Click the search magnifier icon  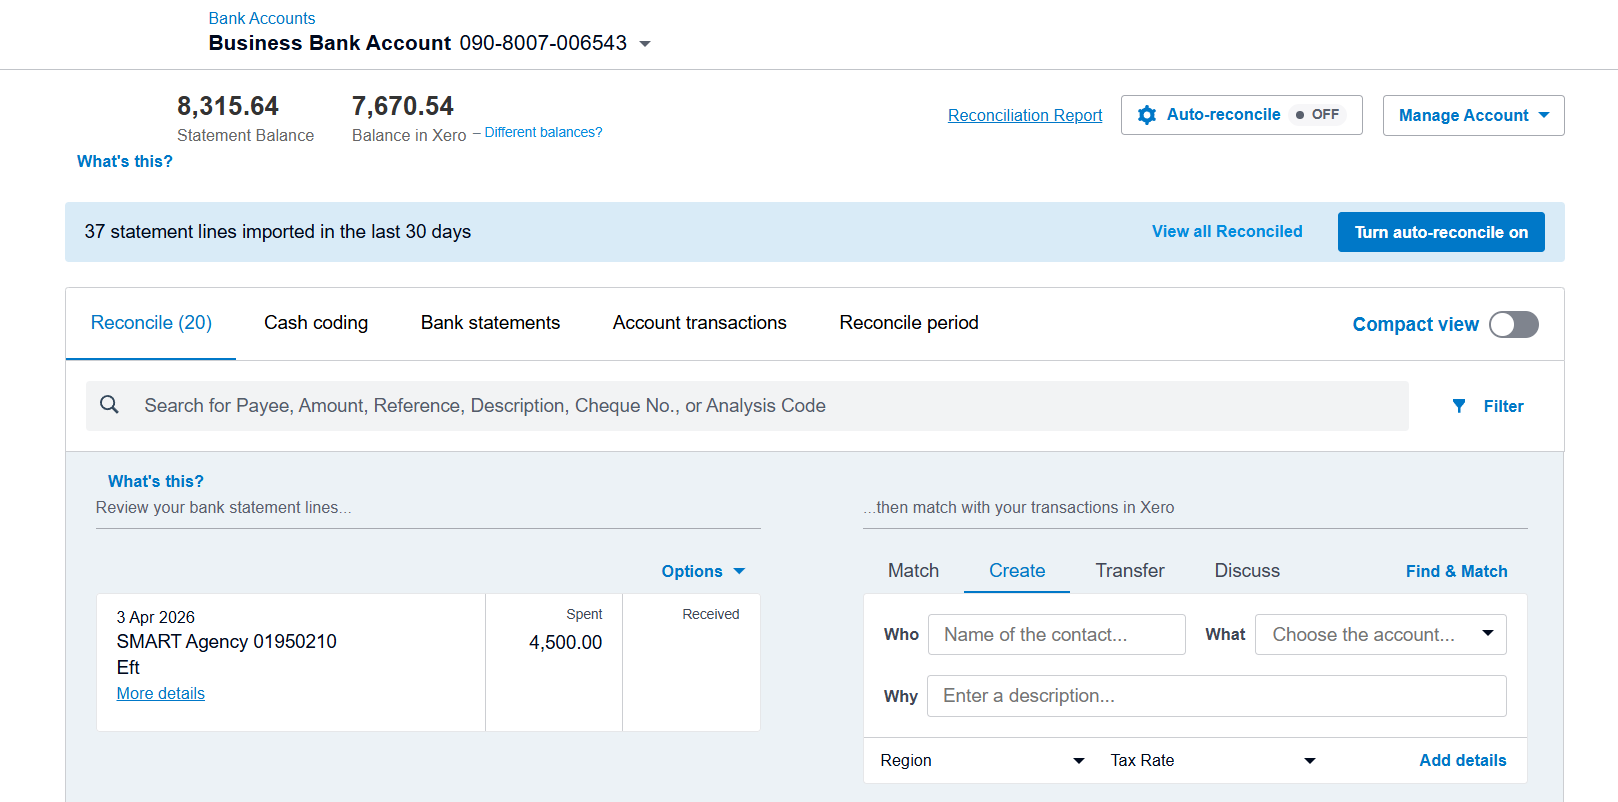coord(110,405)
